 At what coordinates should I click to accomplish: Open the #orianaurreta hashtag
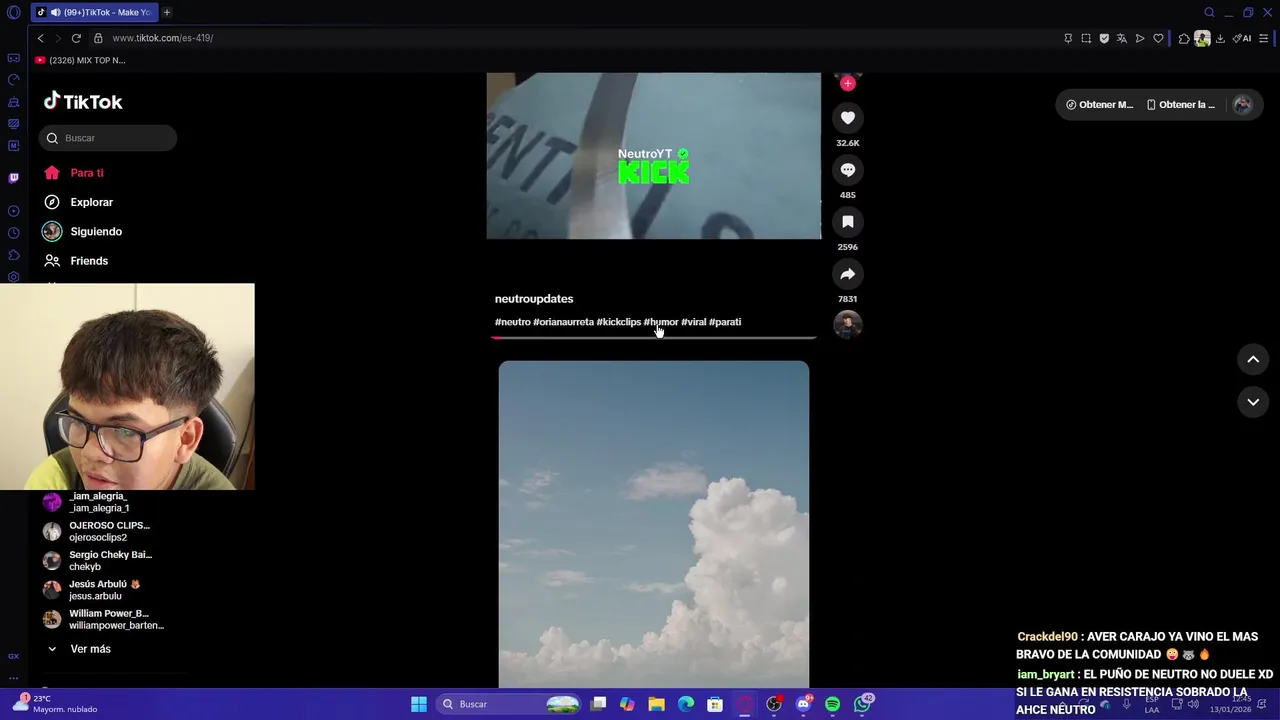click(563, 322)
